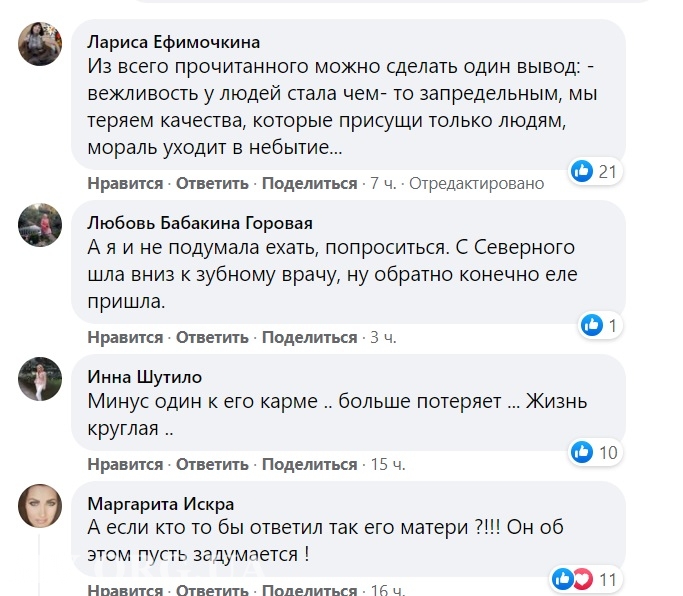Click the name Любовь Бабакина Горовая
Viewport: 683px width, 596px height.
pos(200,223)
